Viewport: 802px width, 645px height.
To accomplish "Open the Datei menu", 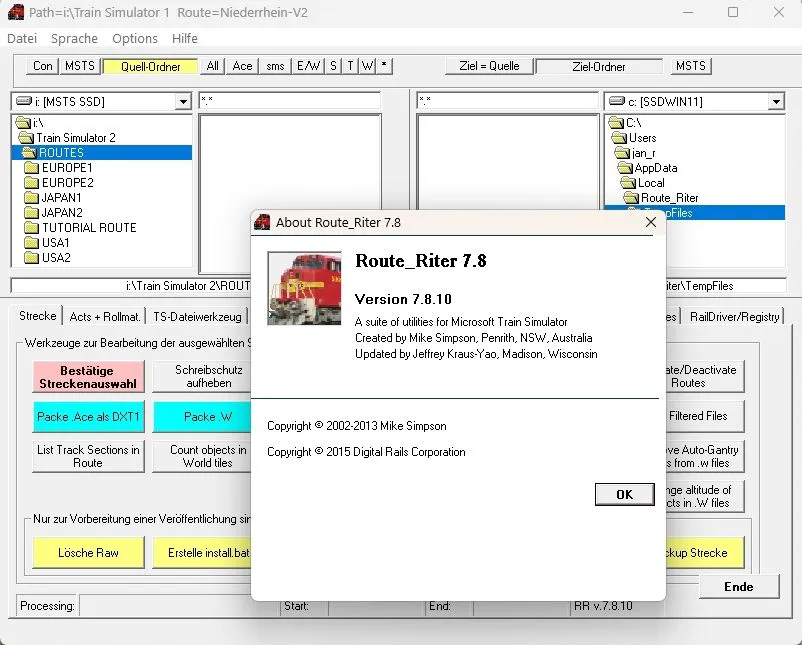I will coord(22,38).
